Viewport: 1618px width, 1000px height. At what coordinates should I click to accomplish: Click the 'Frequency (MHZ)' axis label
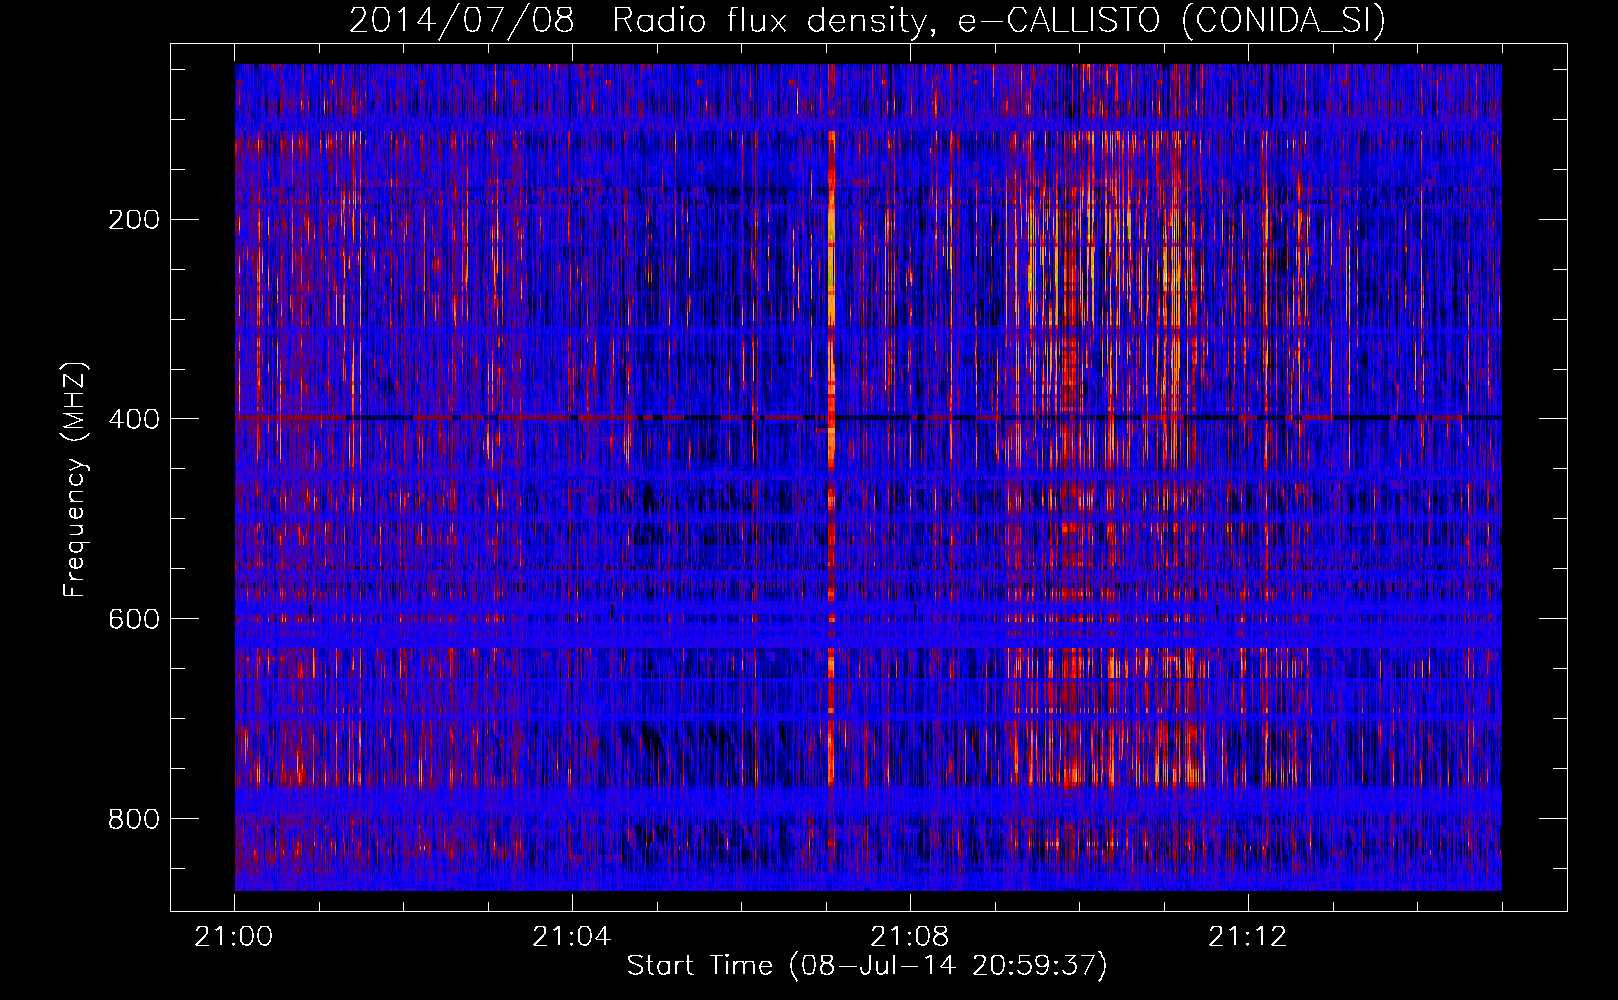tap(75, 480)
